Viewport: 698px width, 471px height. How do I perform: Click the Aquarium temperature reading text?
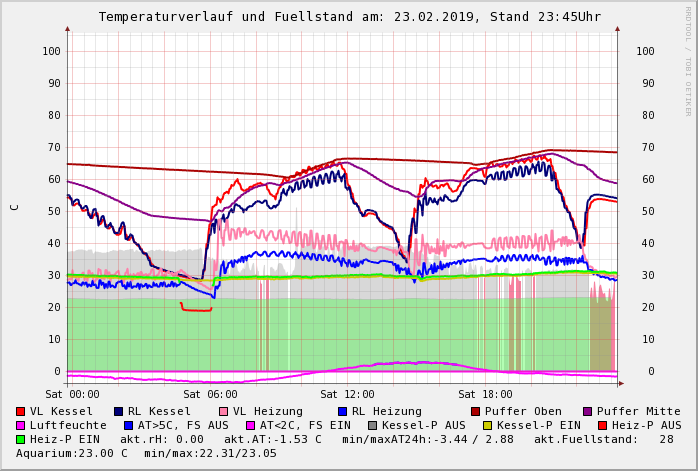[72, 453]
